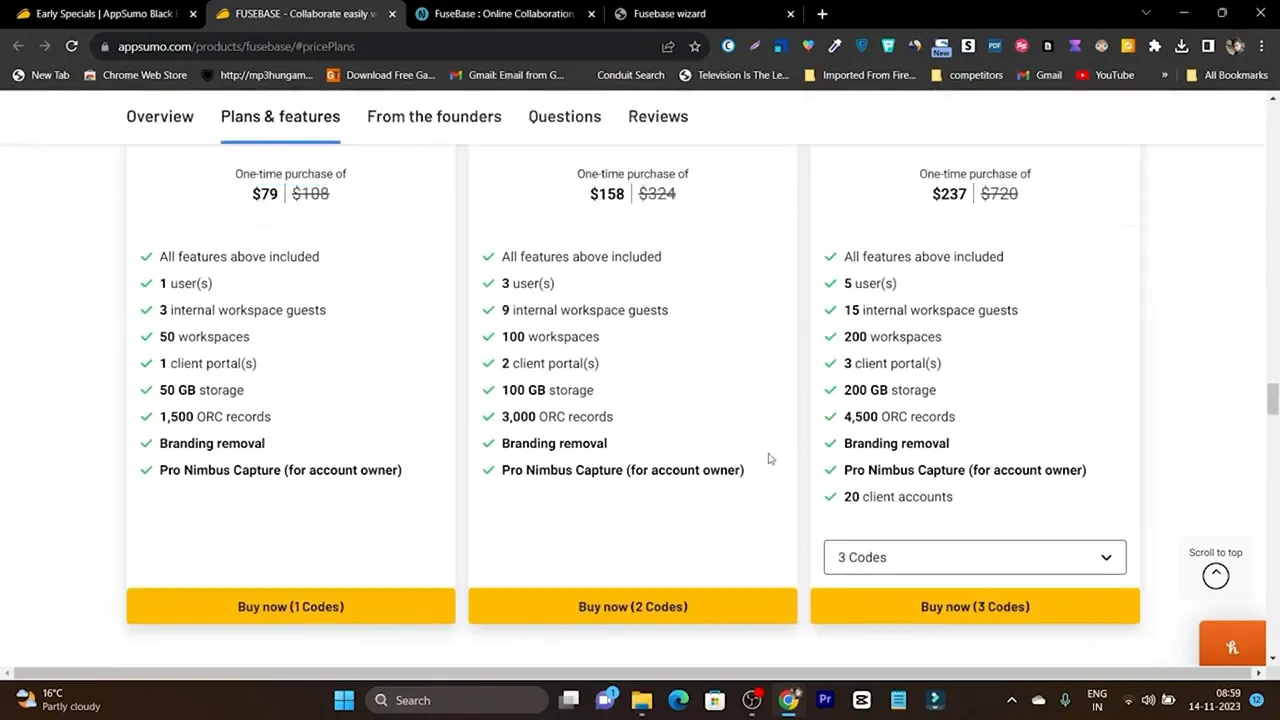Open the 3 Codes dropdown

974,557
